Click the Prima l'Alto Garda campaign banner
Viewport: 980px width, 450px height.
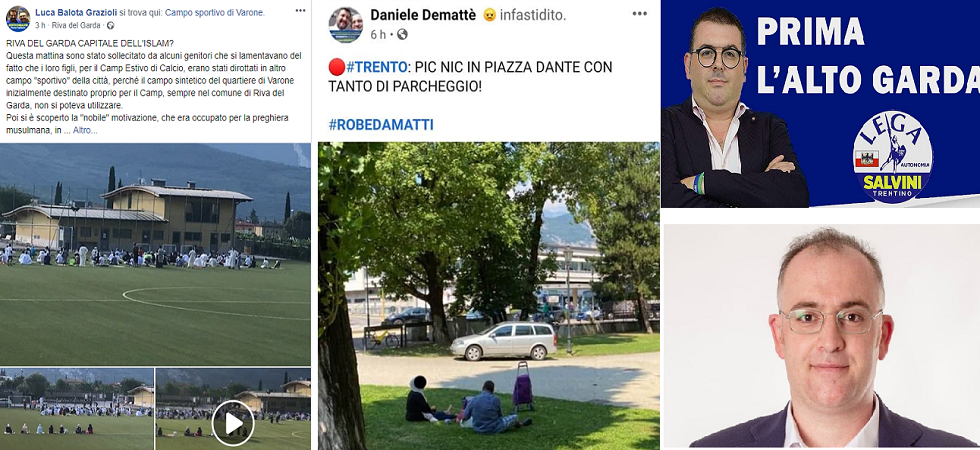click(820, 104)
